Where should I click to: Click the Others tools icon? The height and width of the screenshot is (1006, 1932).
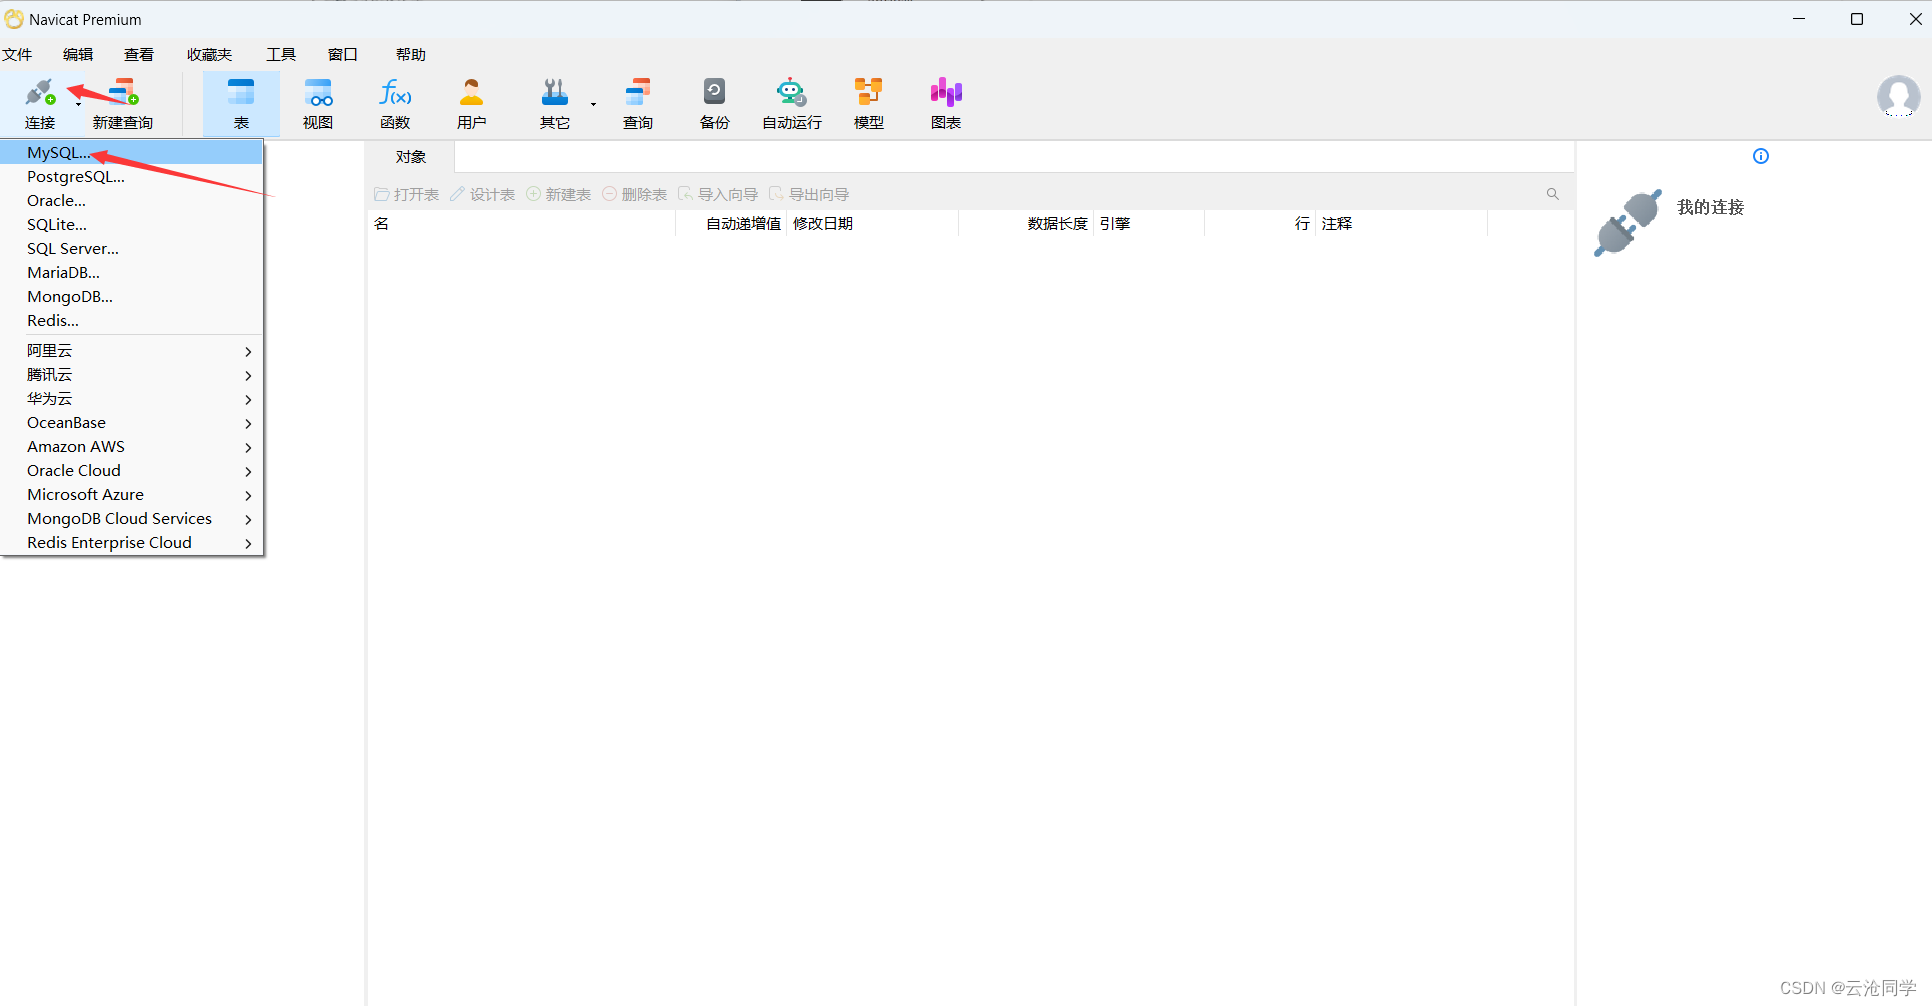coord(555,93)
